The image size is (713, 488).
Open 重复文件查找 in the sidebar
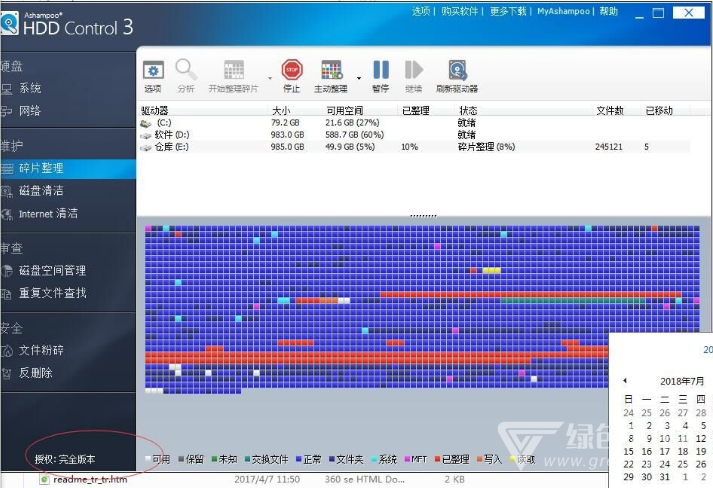(52, 293)
